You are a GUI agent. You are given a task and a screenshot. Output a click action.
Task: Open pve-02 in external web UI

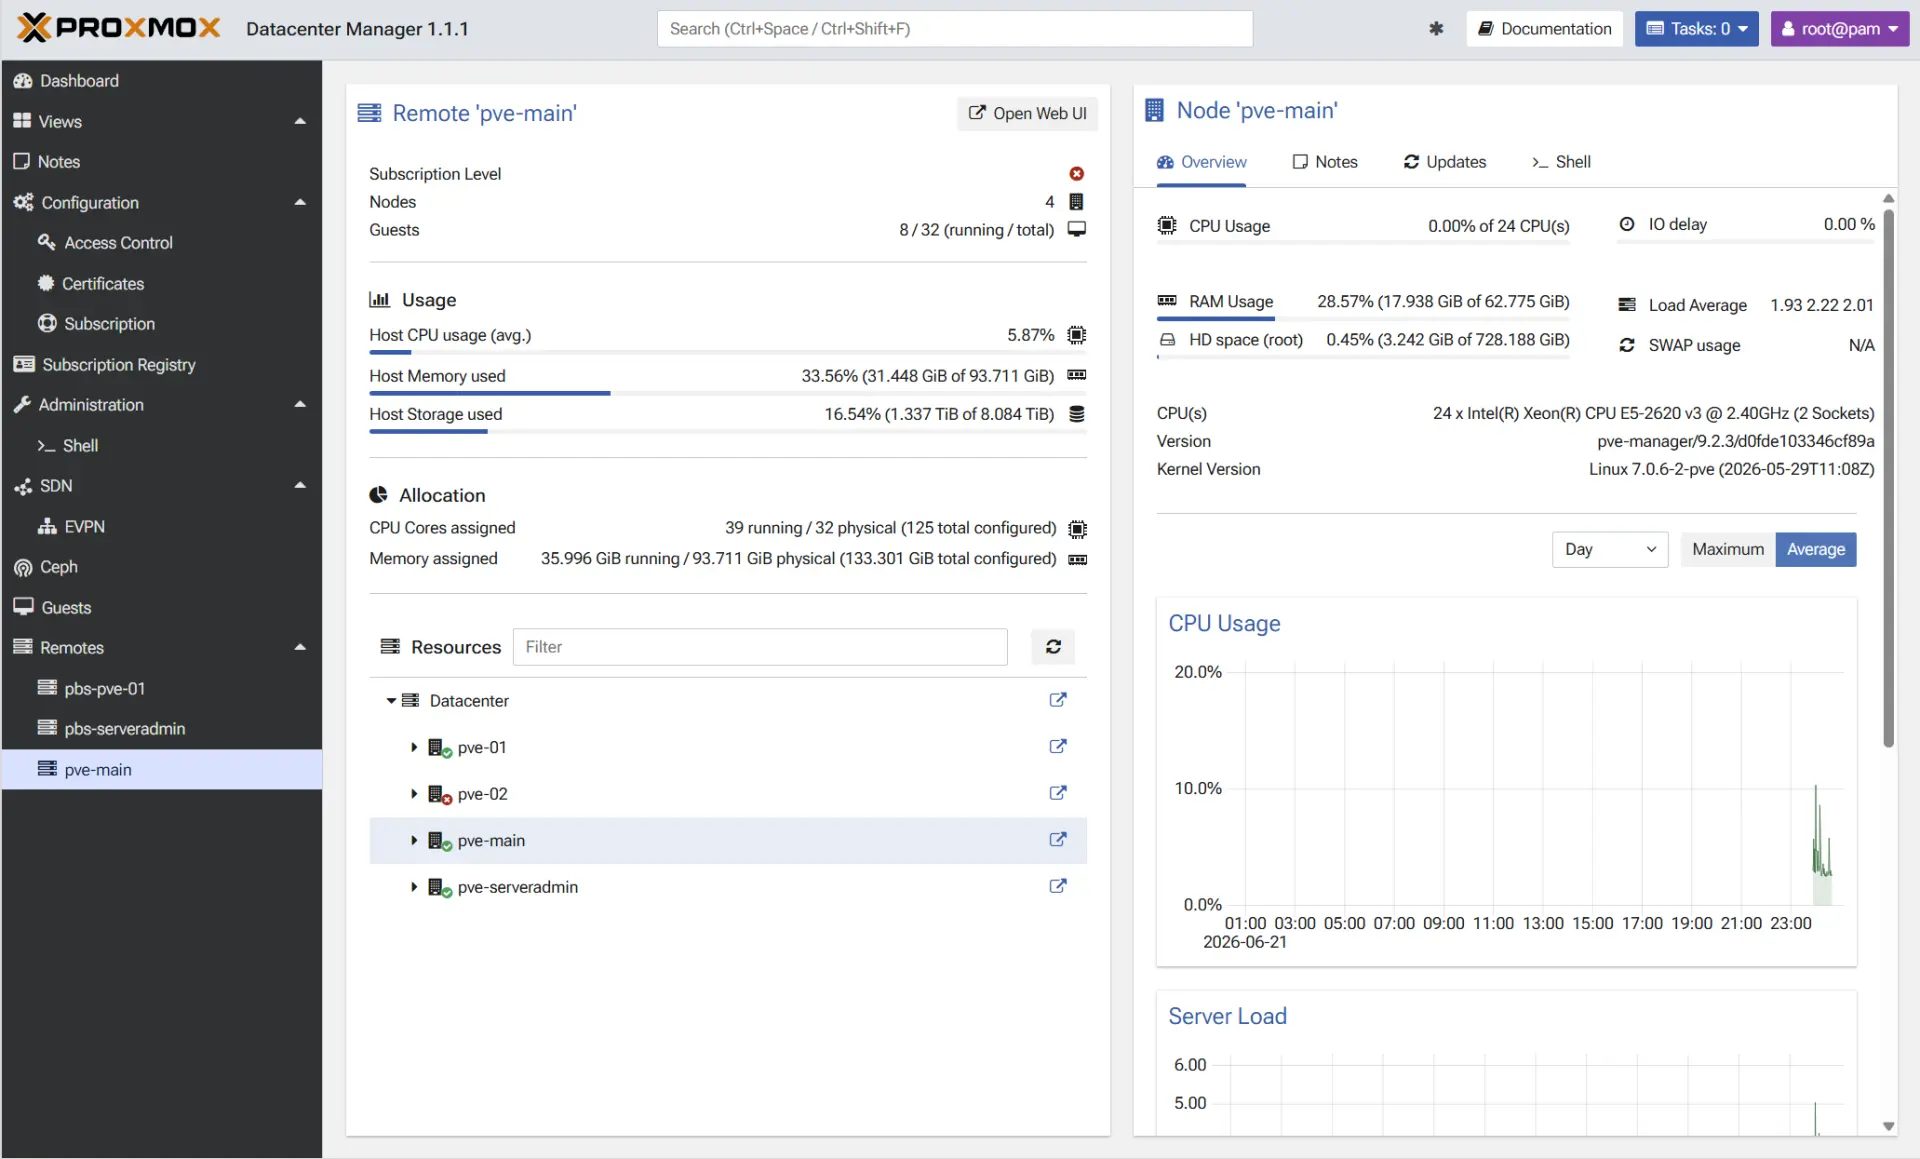pyautogui.click(x=1058, y=793)
